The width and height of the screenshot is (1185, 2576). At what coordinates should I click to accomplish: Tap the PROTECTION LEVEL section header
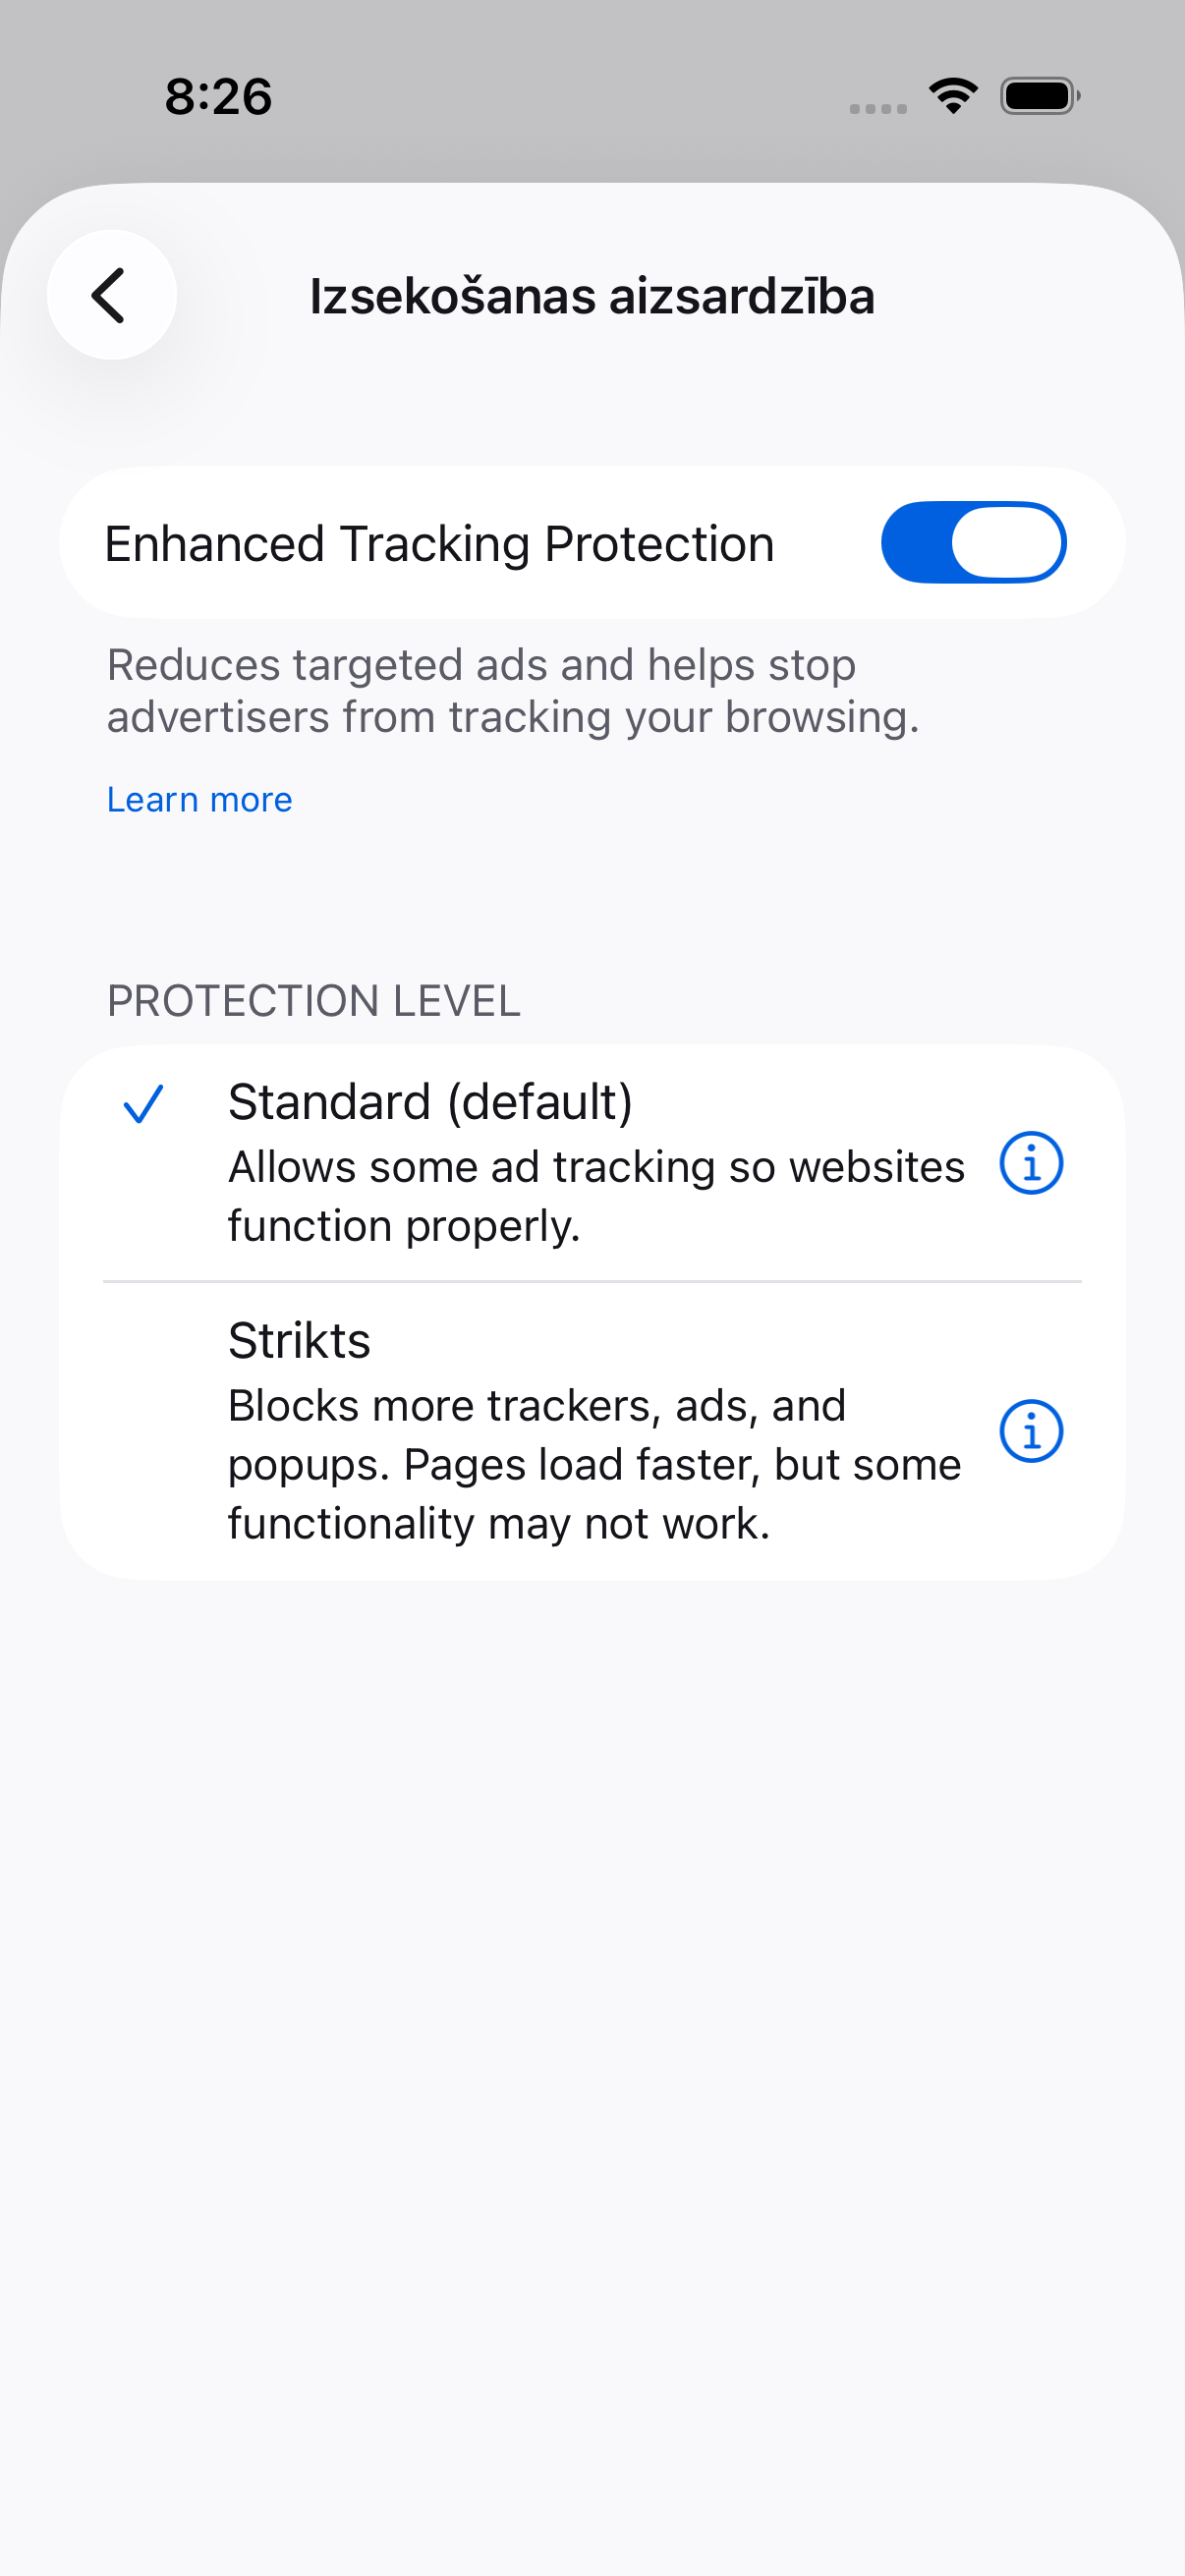click(314, 1001)
